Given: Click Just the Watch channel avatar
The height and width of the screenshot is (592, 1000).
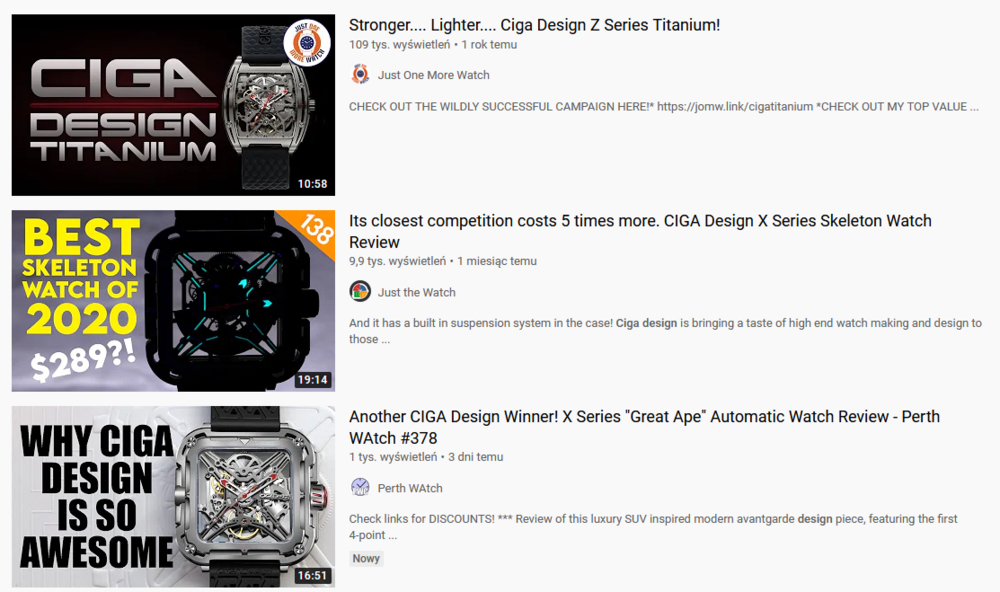Looking at the screenshot, I should [x=360, y=292].
